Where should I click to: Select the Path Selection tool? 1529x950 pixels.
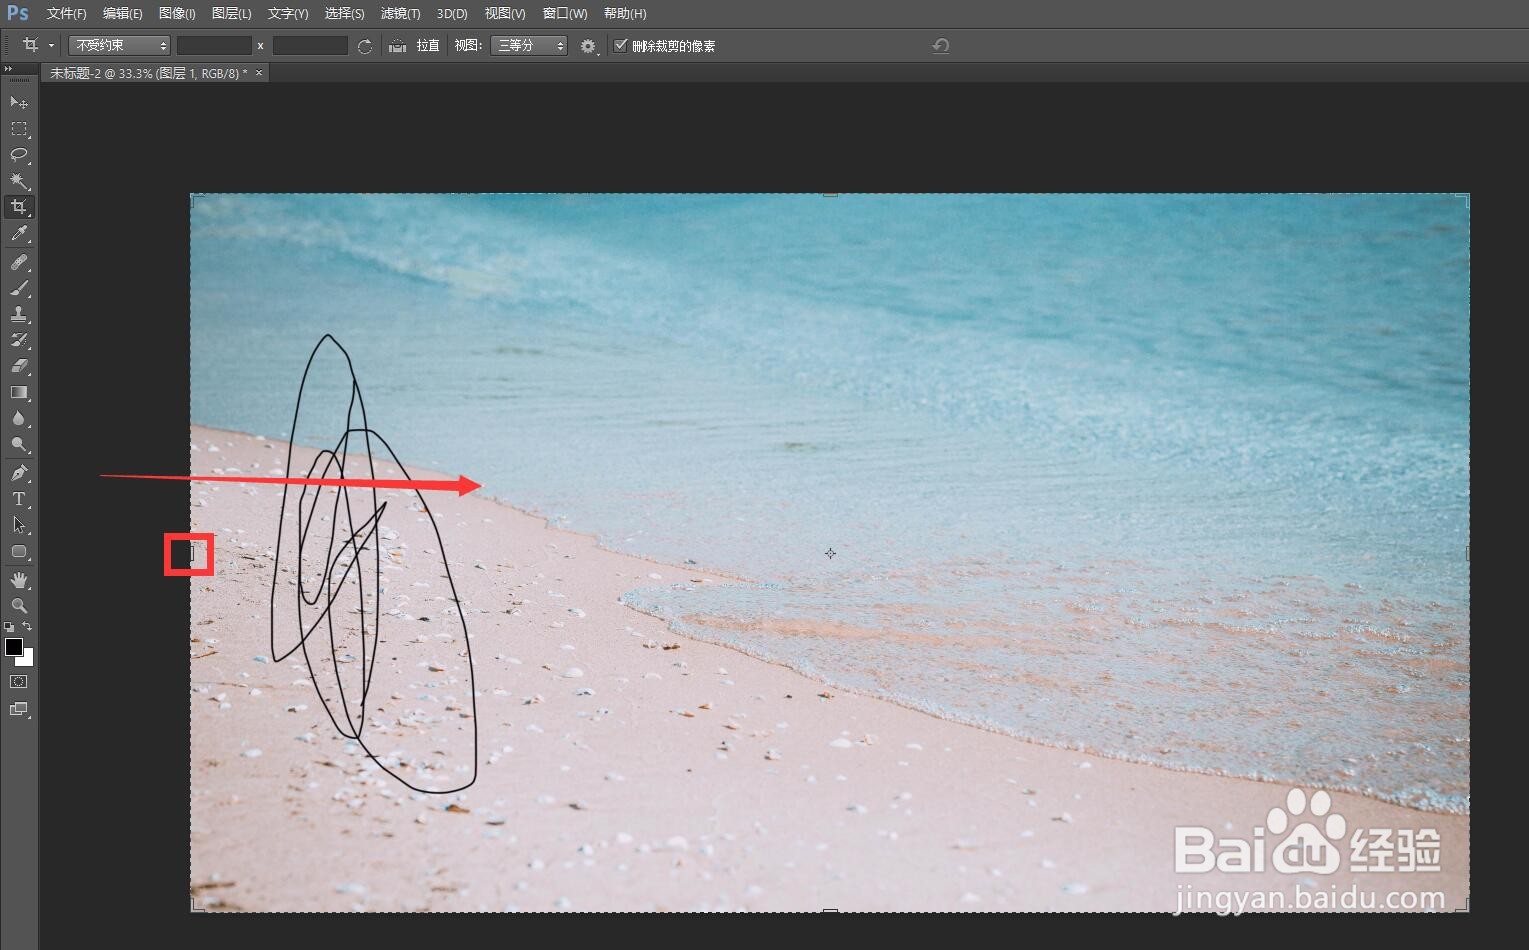point(19,524)
